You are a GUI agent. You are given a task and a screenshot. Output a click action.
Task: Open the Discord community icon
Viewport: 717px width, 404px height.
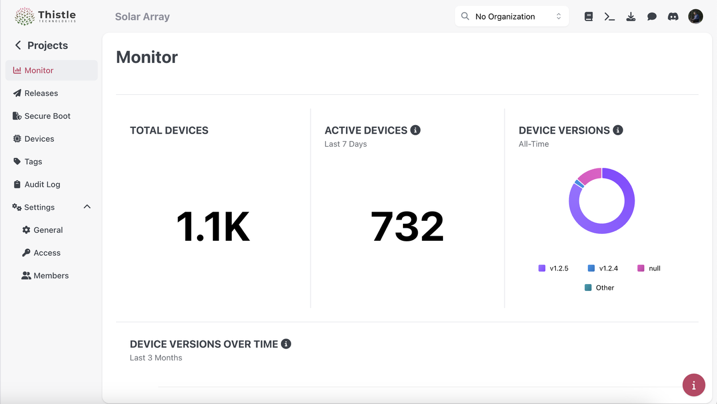tap(673, 17)
